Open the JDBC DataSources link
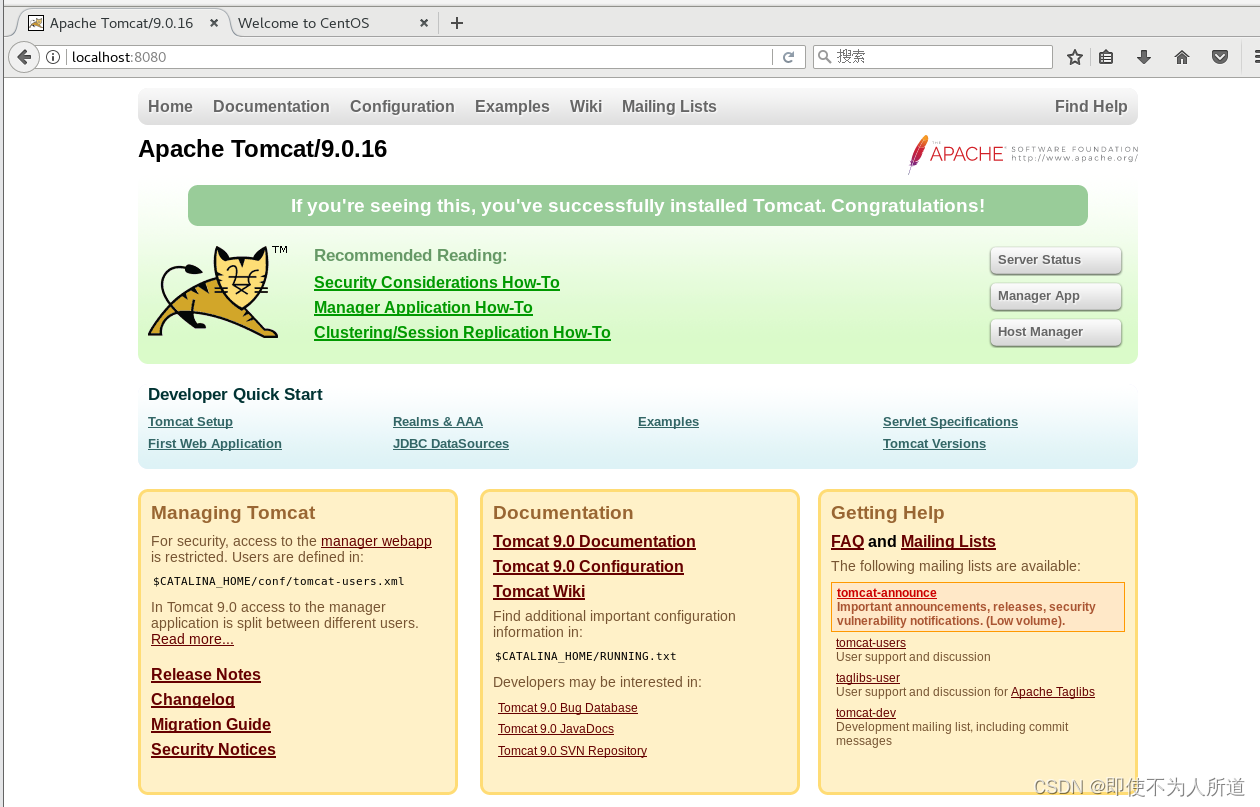Screen dimensions: 1260x807 click(x=451, y=443)
